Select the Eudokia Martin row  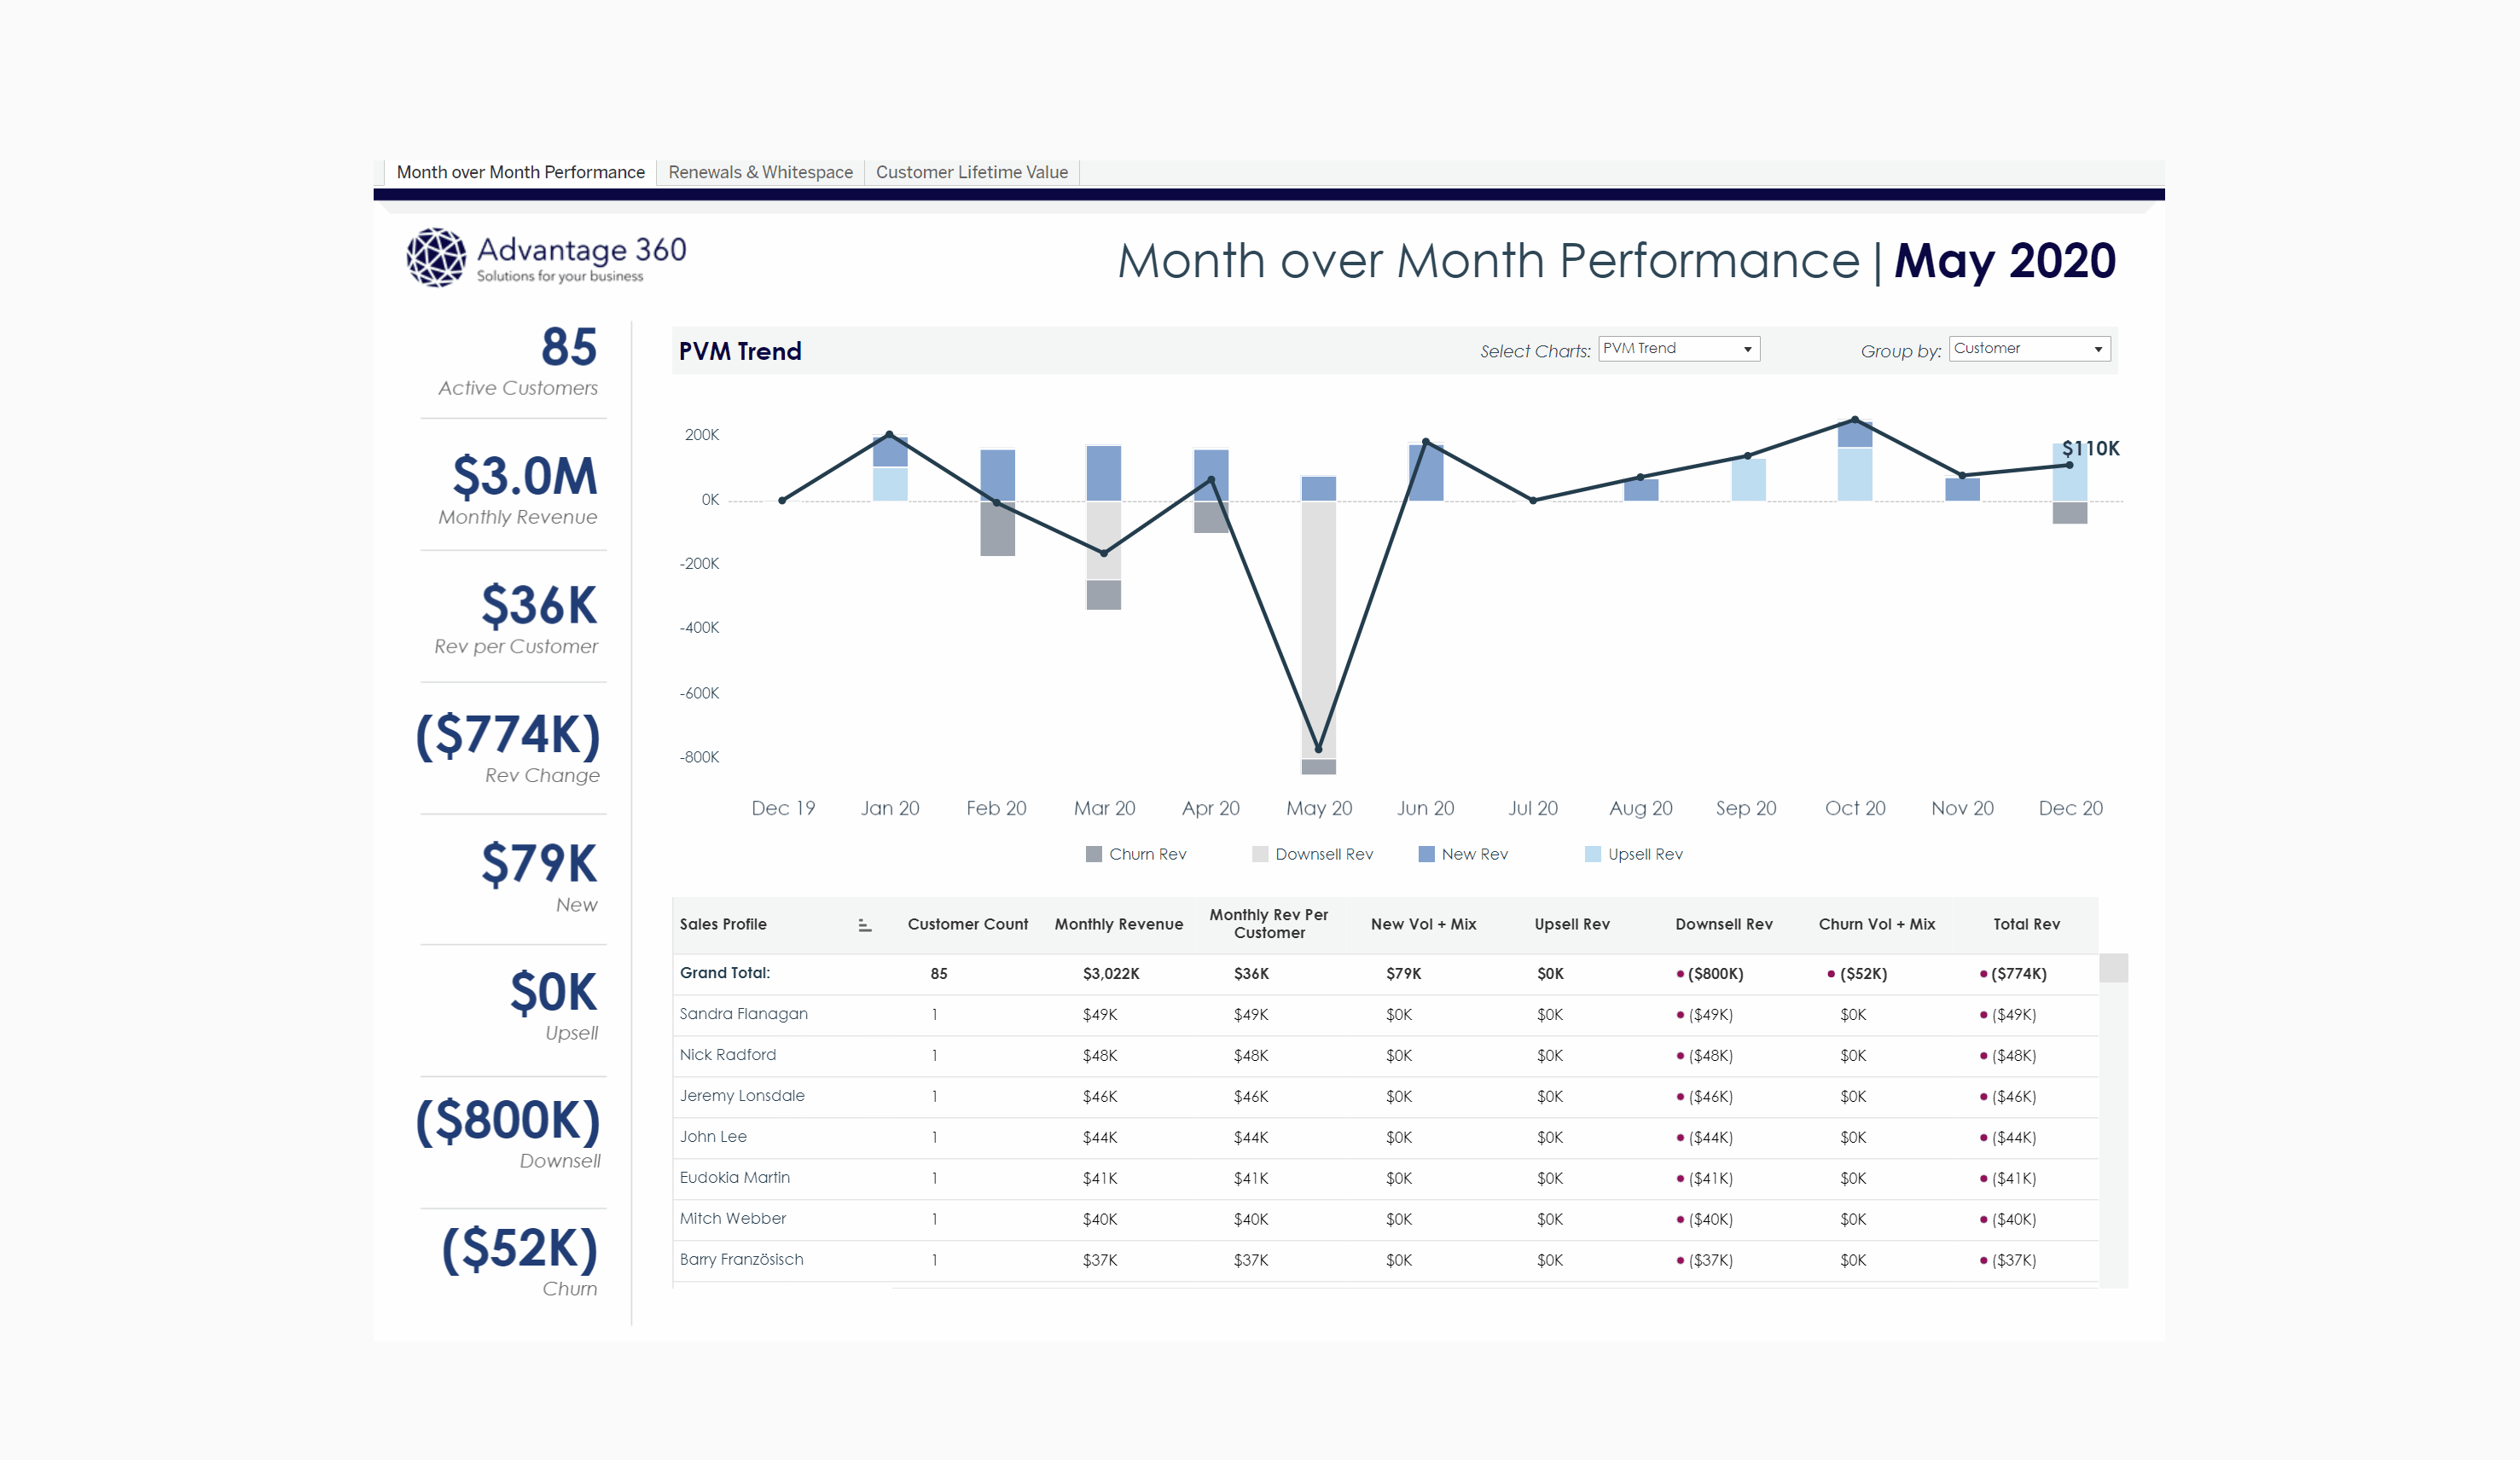coord(1385,1178)
